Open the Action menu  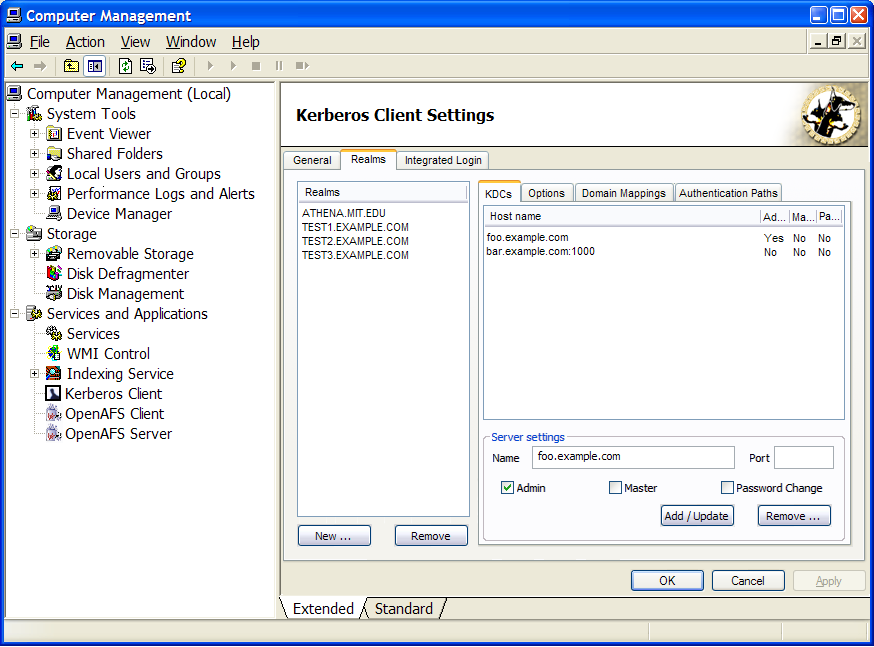click(85, 42)
